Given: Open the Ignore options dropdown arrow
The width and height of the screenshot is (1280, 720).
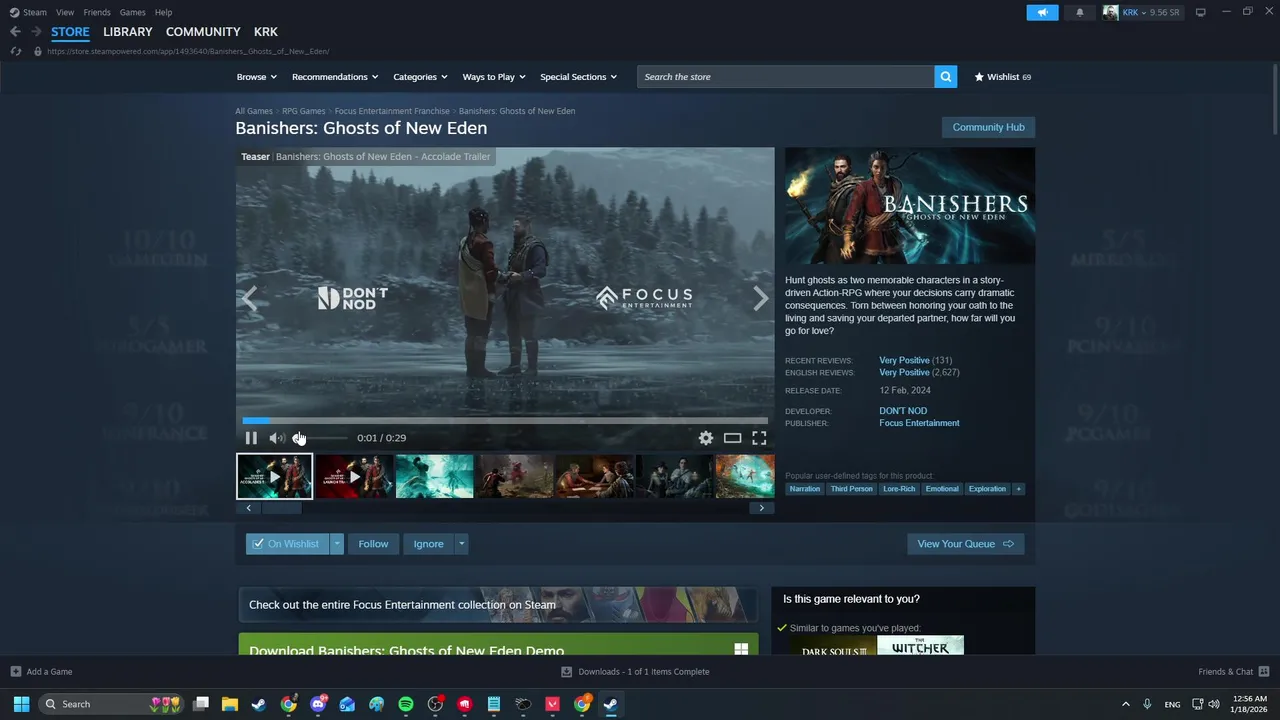Looking at the screenshot, I should coord(461,544).
